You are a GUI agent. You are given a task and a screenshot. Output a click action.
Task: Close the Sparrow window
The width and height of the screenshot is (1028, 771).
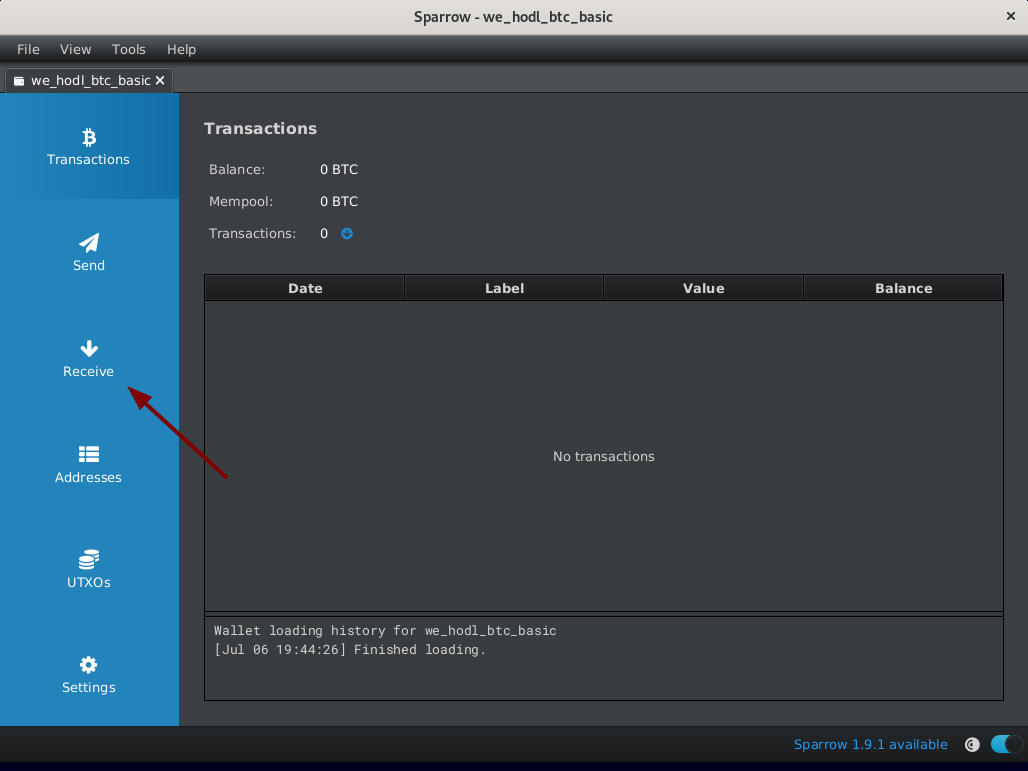click(x=1011, y=16)
